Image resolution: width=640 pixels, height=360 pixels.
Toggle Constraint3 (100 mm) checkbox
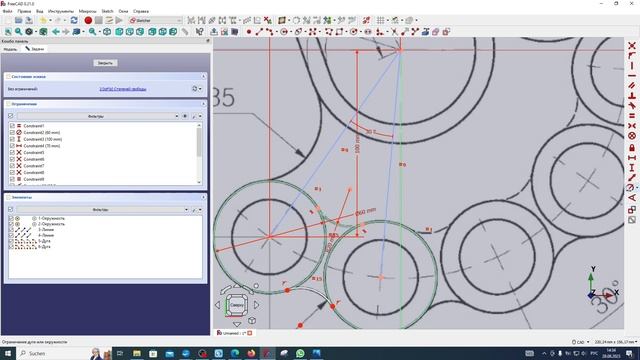pyautogui.click(x=12, y=139)
